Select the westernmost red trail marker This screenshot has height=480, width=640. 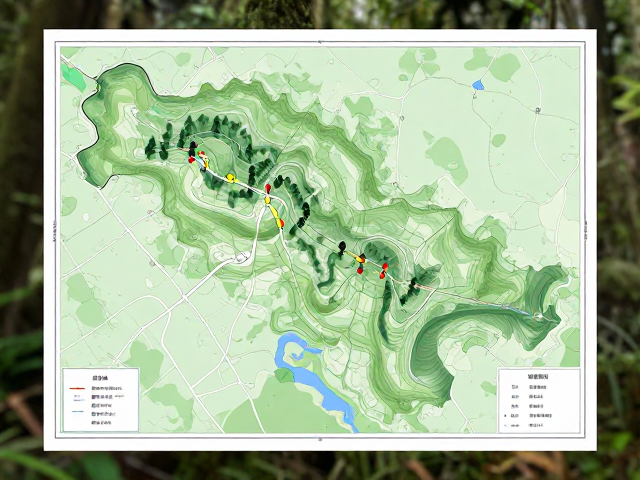(x=191, y=160)
